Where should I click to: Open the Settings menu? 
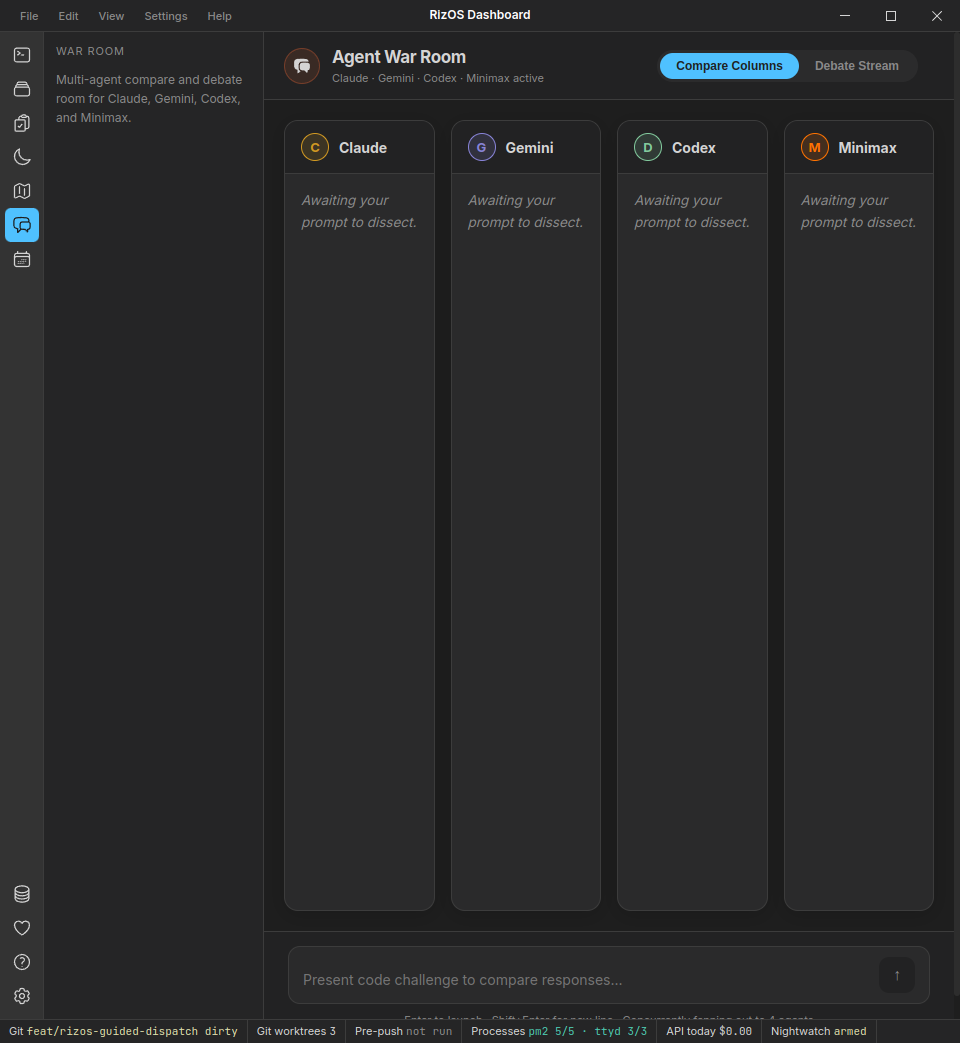(x=166, y=16)
